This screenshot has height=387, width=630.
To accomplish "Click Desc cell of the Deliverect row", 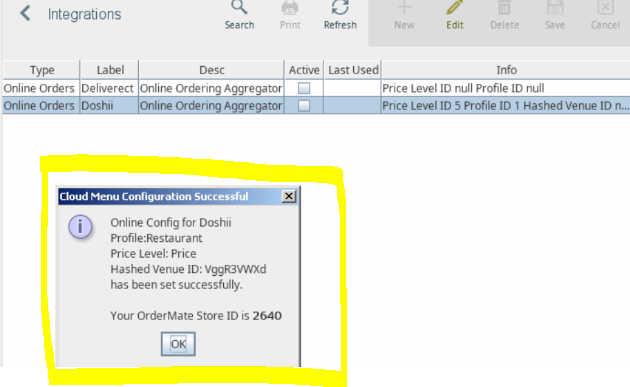I will (x=211, y=88).
